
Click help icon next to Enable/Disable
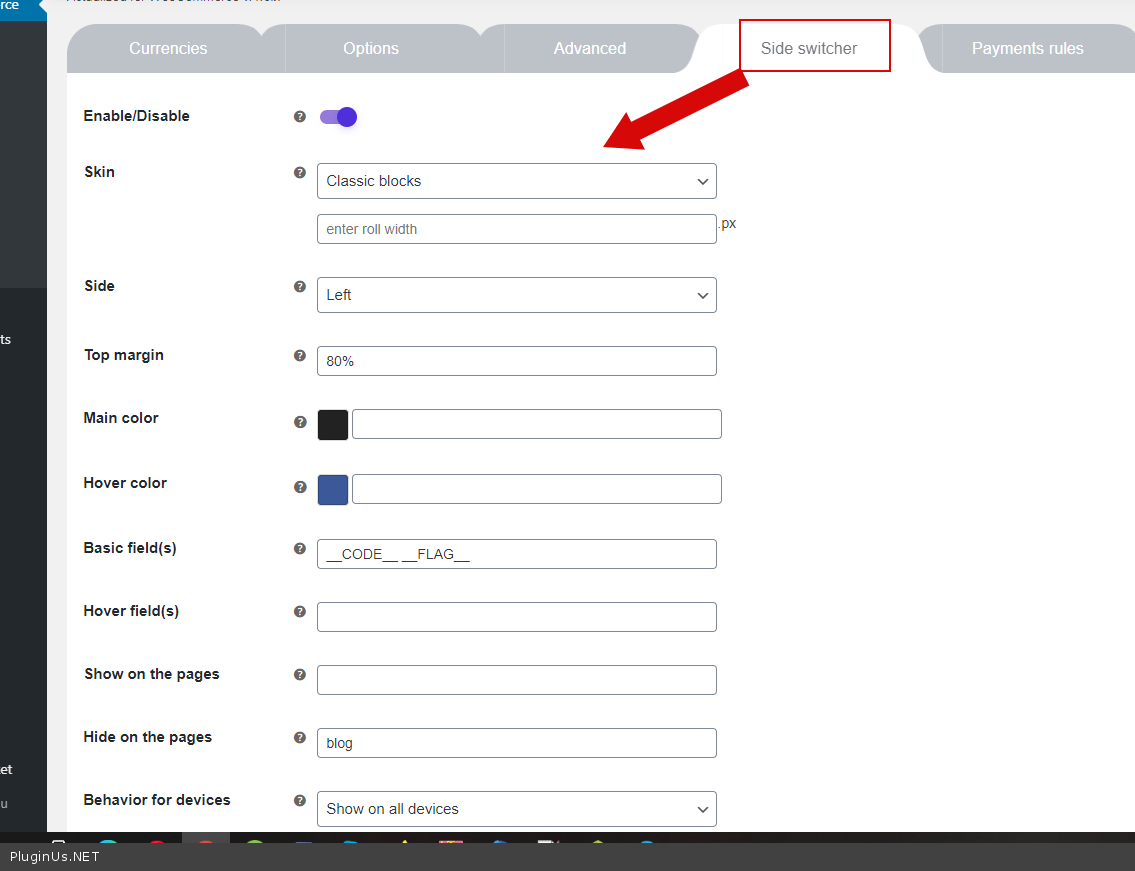point(299,117)
